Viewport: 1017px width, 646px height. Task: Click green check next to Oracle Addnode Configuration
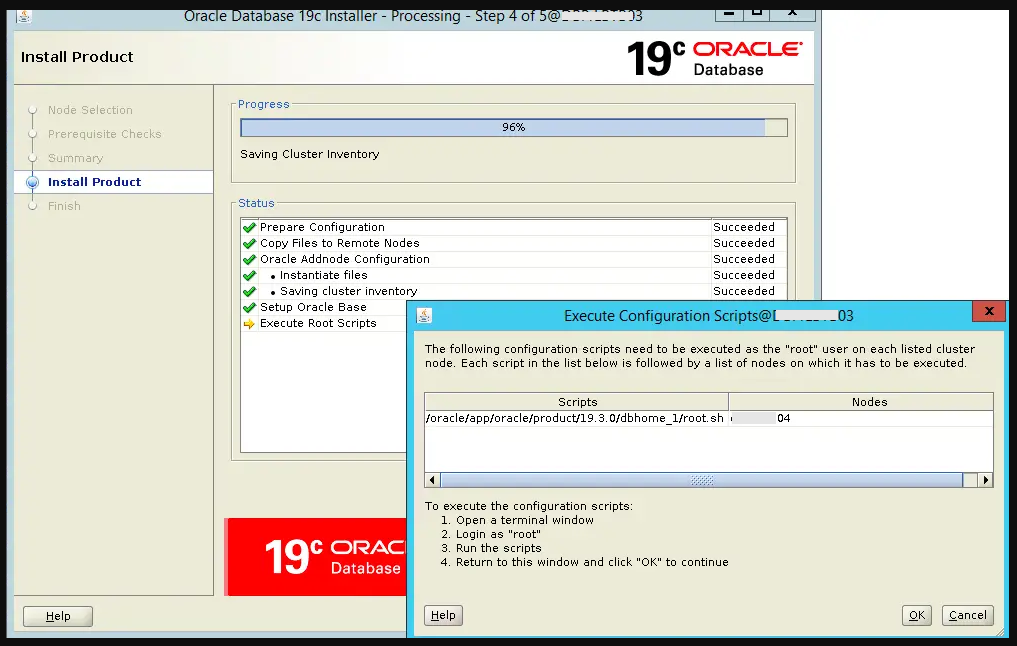coord(249,259)
